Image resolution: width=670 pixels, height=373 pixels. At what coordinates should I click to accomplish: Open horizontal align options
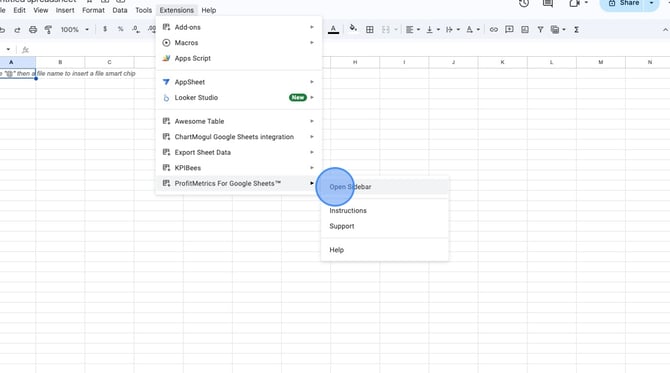(412, 29)
